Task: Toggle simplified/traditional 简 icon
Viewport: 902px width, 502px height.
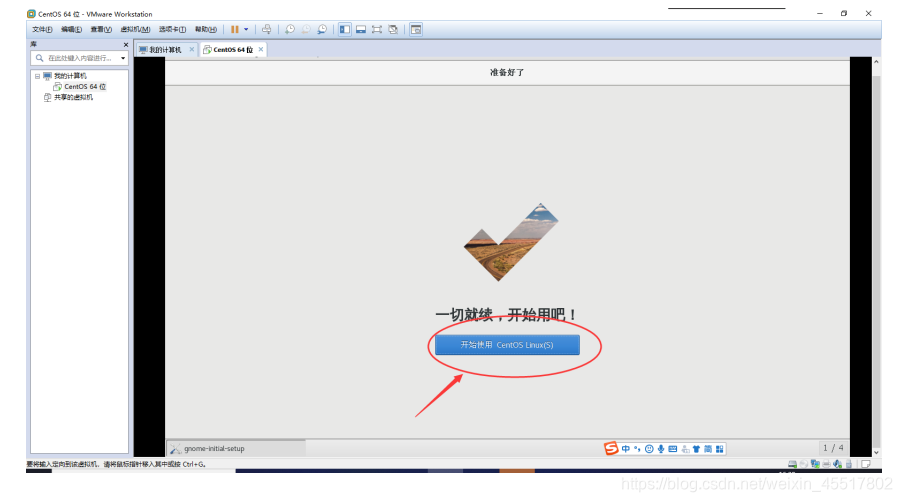Action: (708, 449)
